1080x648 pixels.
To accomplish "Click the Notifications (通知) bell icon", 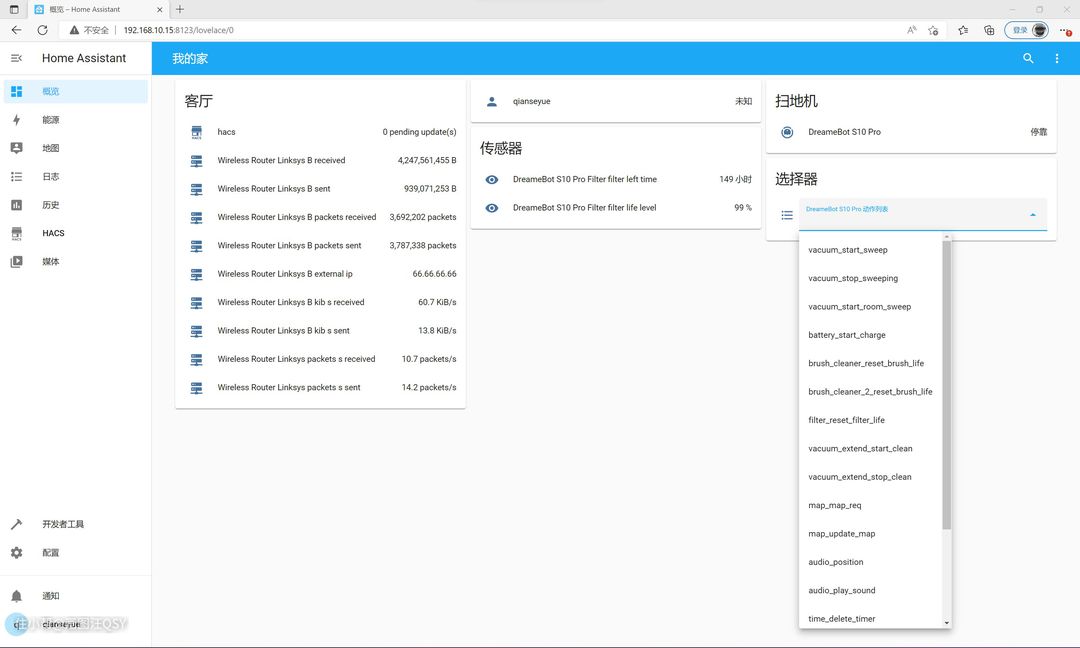I will click(x=16, y=596).
